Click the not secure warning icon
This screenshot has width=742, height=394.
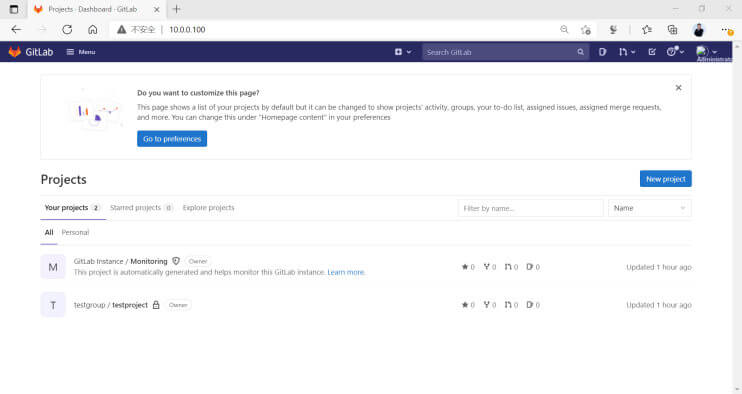point(122,29)
